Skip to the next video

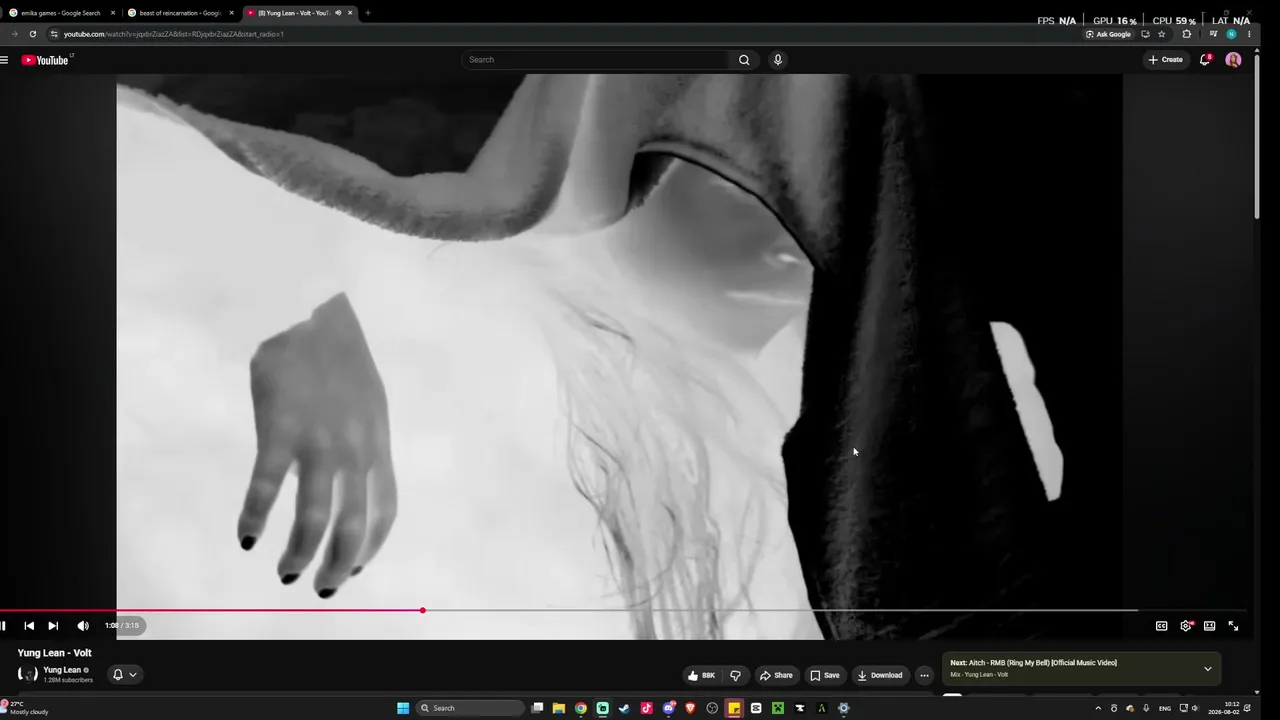click(x=53, y=626)
